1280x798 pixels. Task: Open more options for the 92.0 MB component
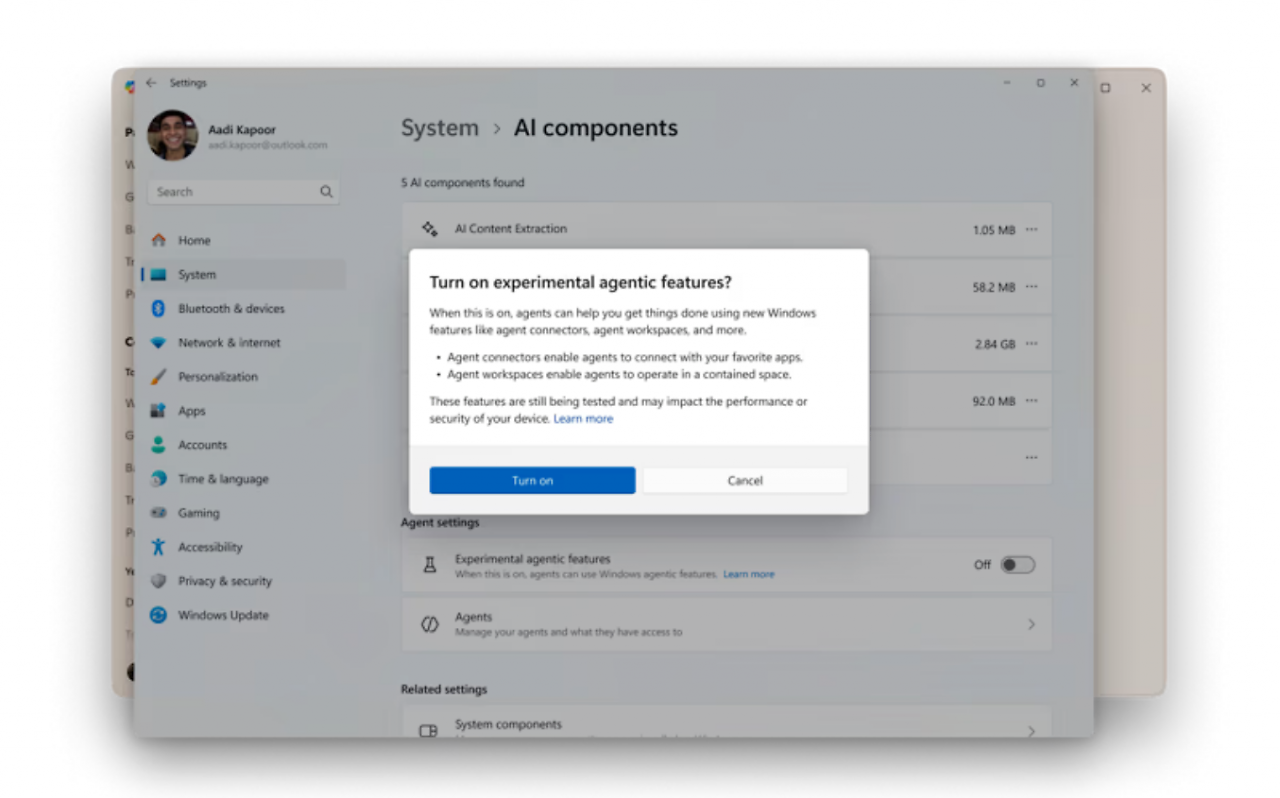[x=1031, y=400]
